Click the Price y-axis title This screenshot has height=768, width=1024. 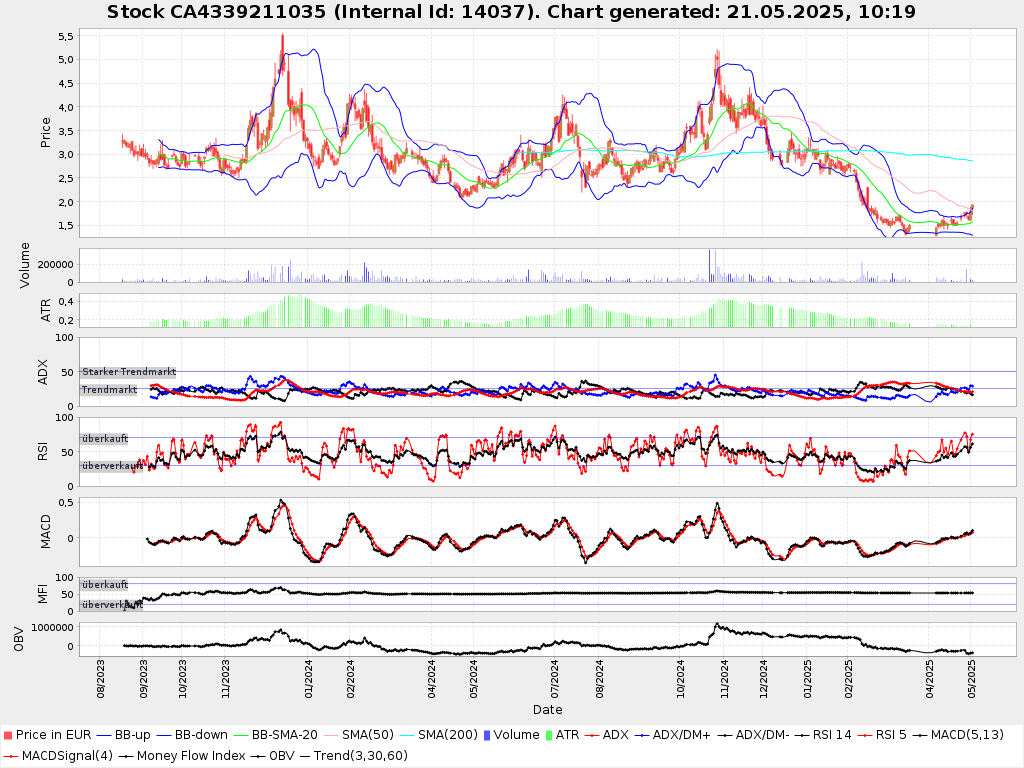click(x=45, y=133)
